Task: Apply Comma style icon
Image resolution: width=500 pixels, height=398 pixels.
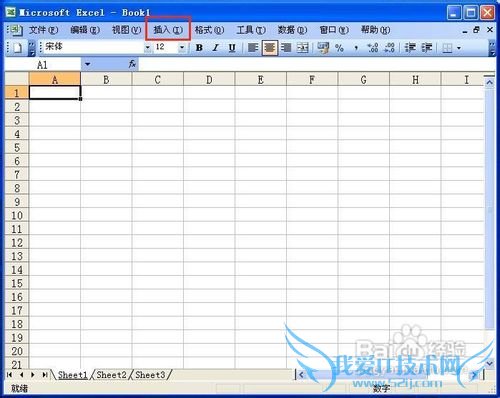Action: [x=356, y=48]
